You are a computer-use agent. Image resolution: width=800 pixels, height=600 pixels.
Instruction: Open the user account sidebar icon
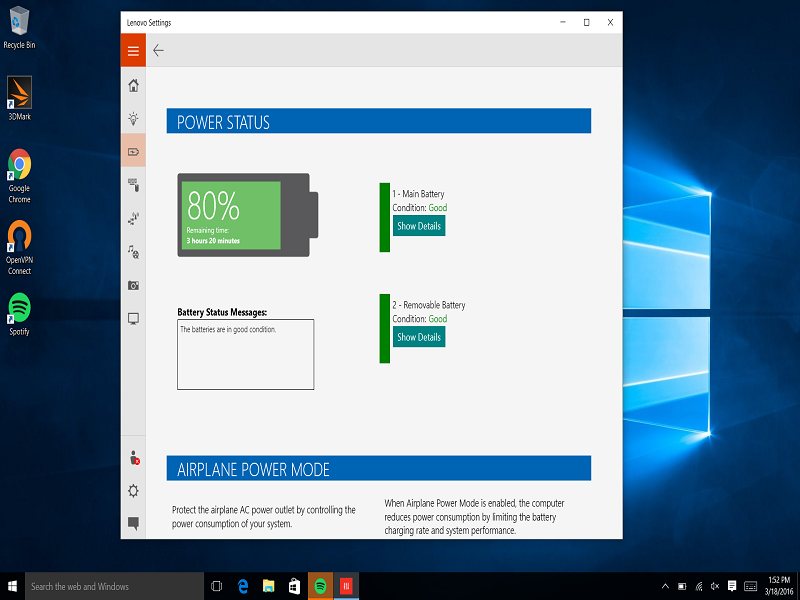133,458
